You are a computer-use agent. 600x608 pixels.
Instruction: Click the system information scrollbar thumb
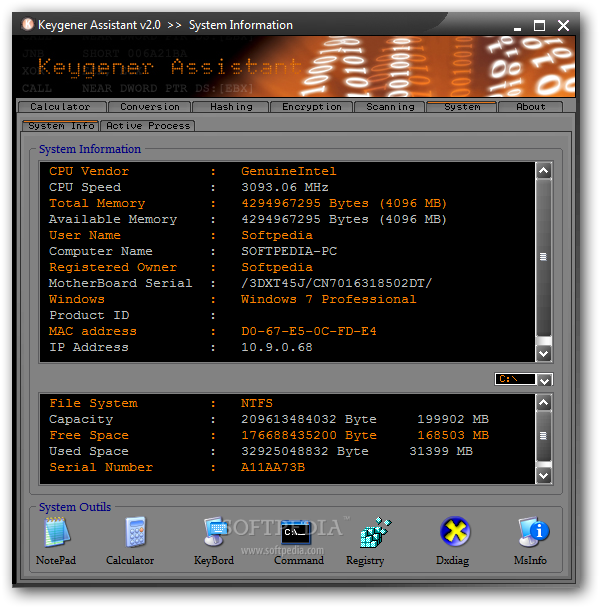(x=544, y=257)
